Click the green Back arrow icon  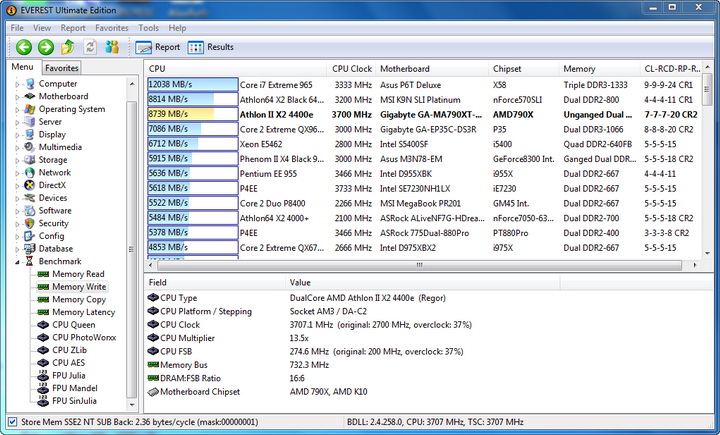[24, 47]
